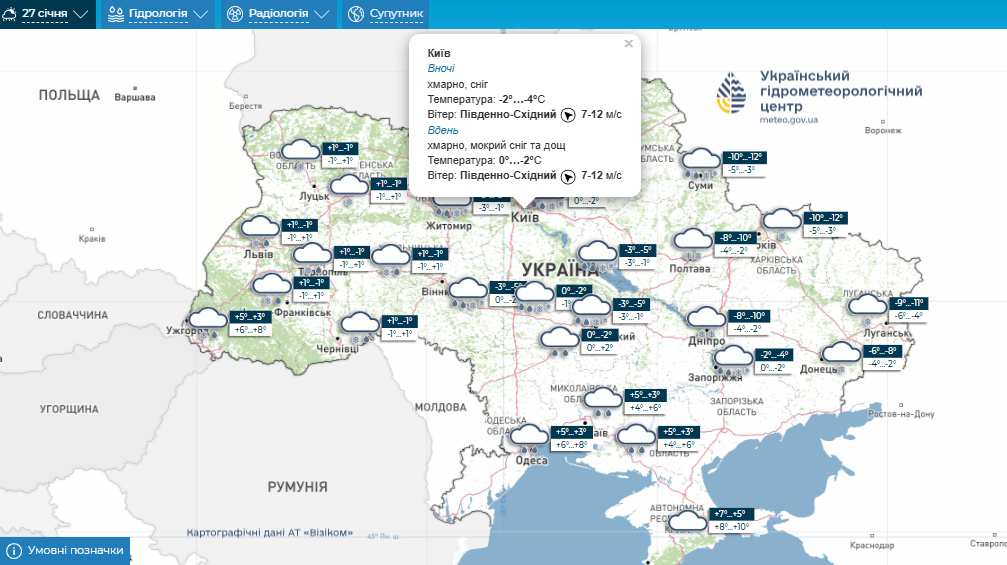Click the Zaporizhzhia weather cloud icon
Viewport: 1007px width, 565px height.
click(733, 359)
